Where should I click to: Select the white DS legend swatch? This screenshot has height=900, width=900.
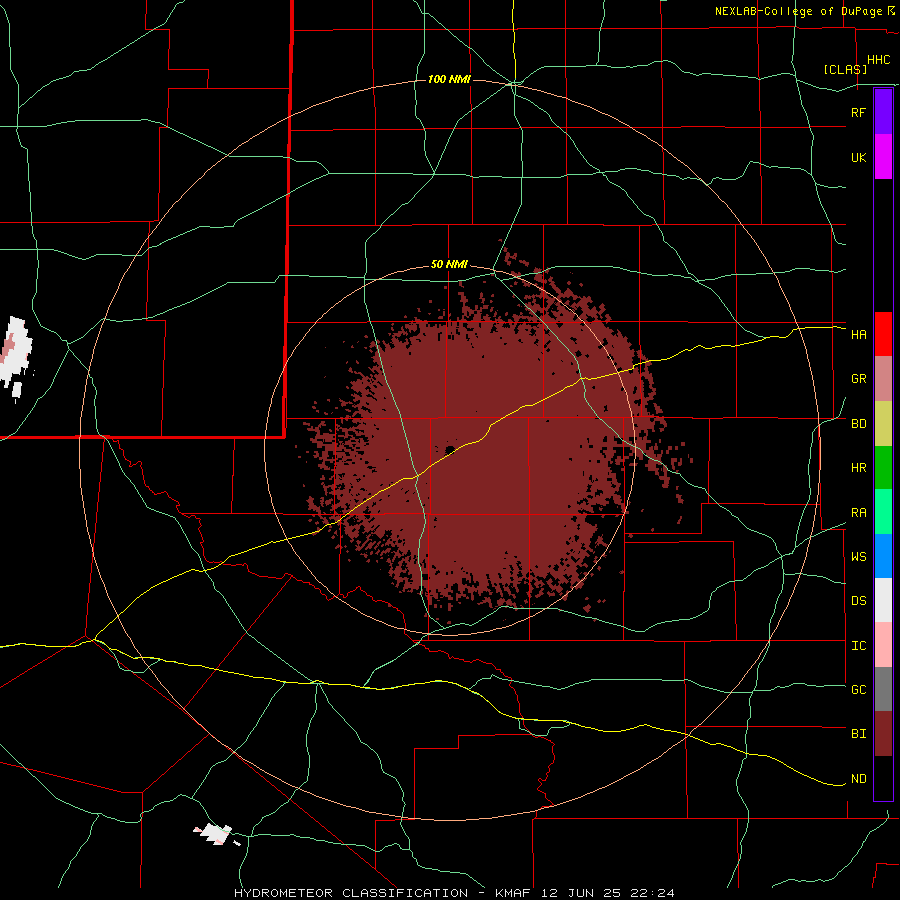tap(883, 600)
